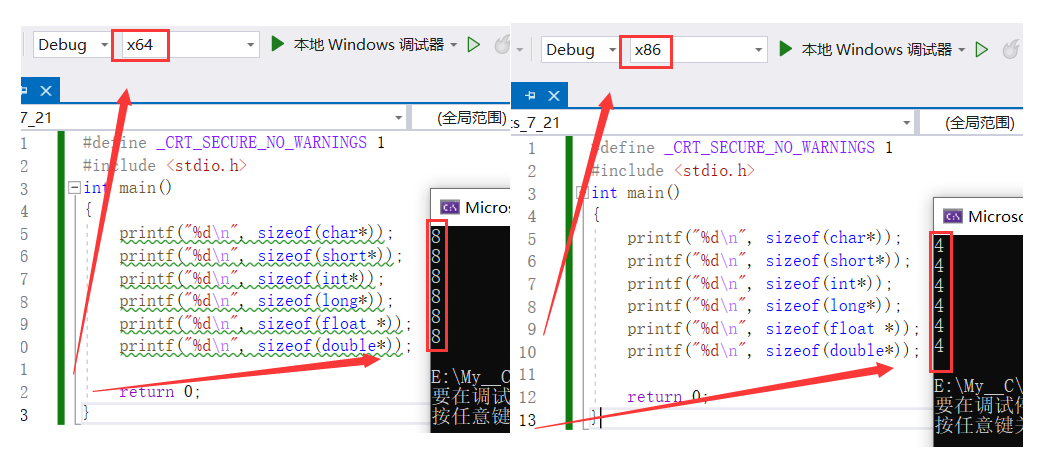The width and height of the screenshot is (1057, 474).
Task: Click green Start Debugging arrow in x64 toolbar
Action: point(278,45)
